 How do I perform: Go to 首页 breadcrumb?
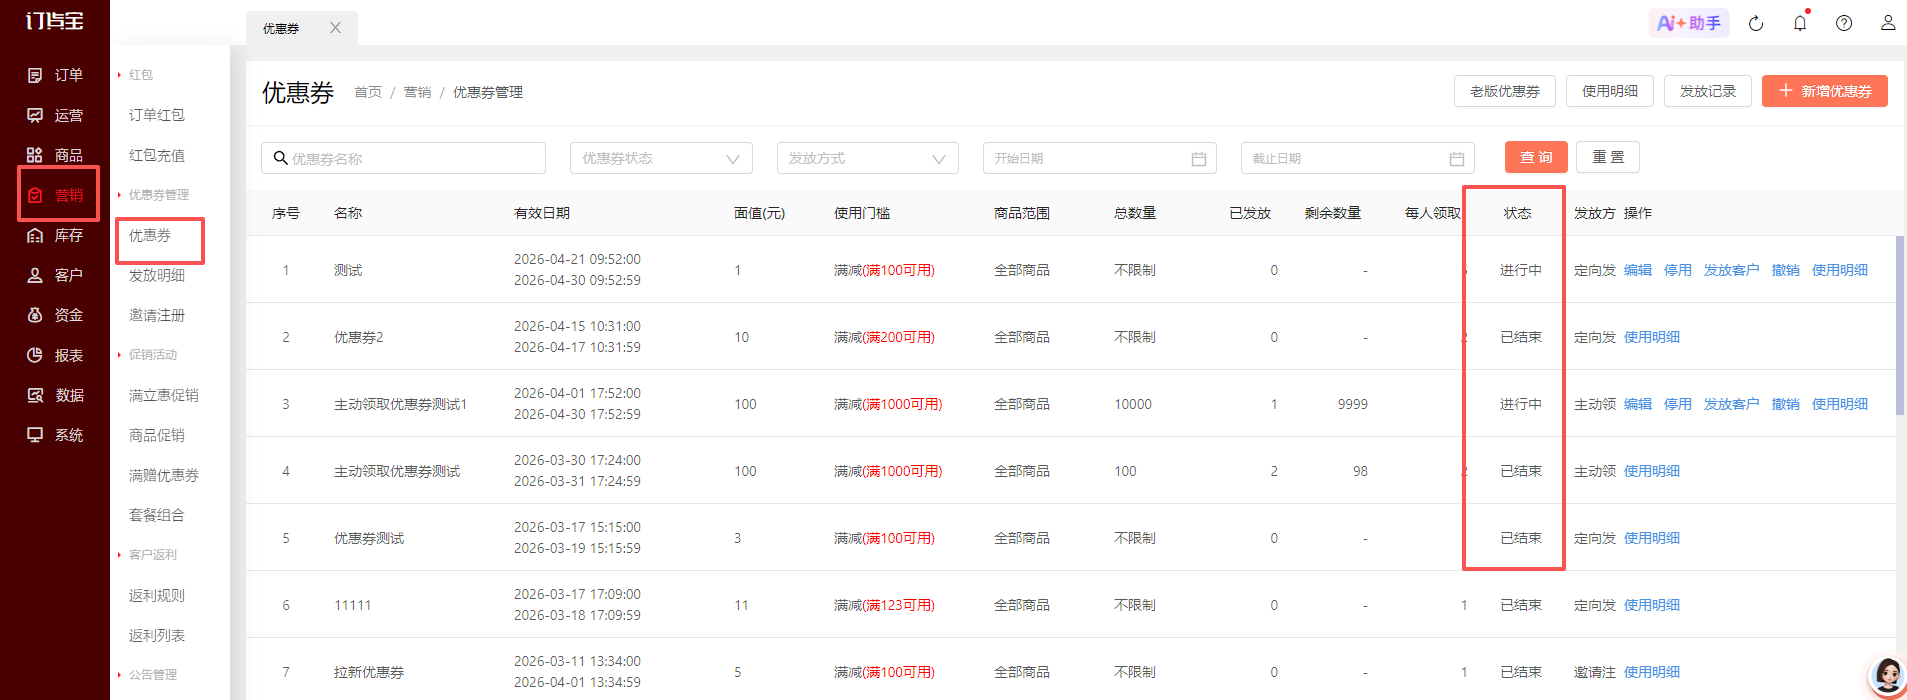point(368,92)
